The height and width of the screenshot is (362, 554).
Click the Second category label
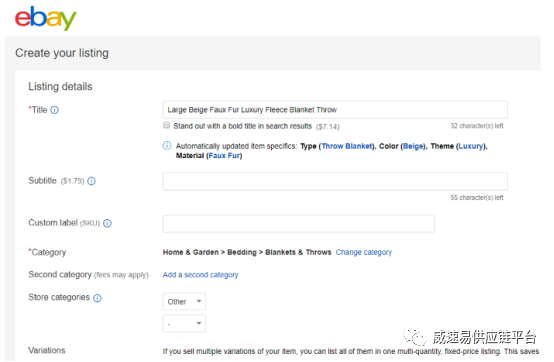[x=60, y=275]
